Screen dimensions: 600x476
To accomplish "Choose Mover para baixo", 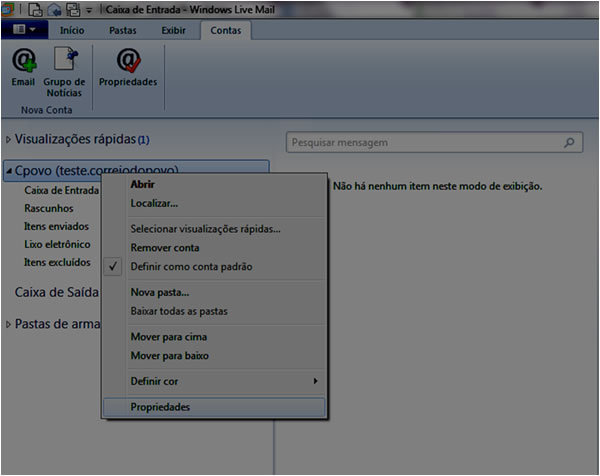I will (x=214, y=355).
